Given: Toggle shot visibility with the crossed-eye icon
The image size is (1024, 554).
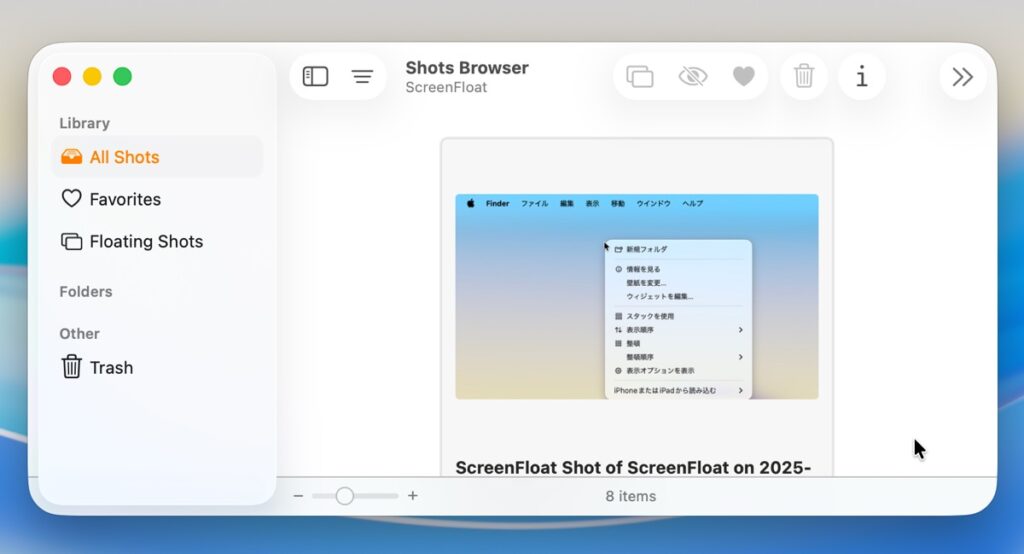Looking at the screenshot, I should pos(692,77).
